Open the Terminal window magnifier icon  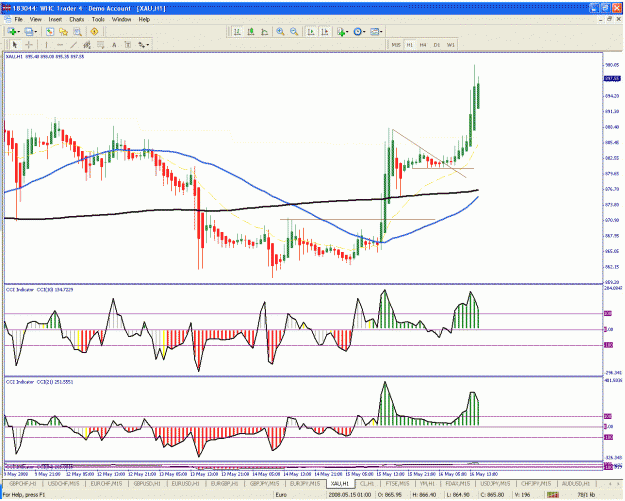(77, 31)
